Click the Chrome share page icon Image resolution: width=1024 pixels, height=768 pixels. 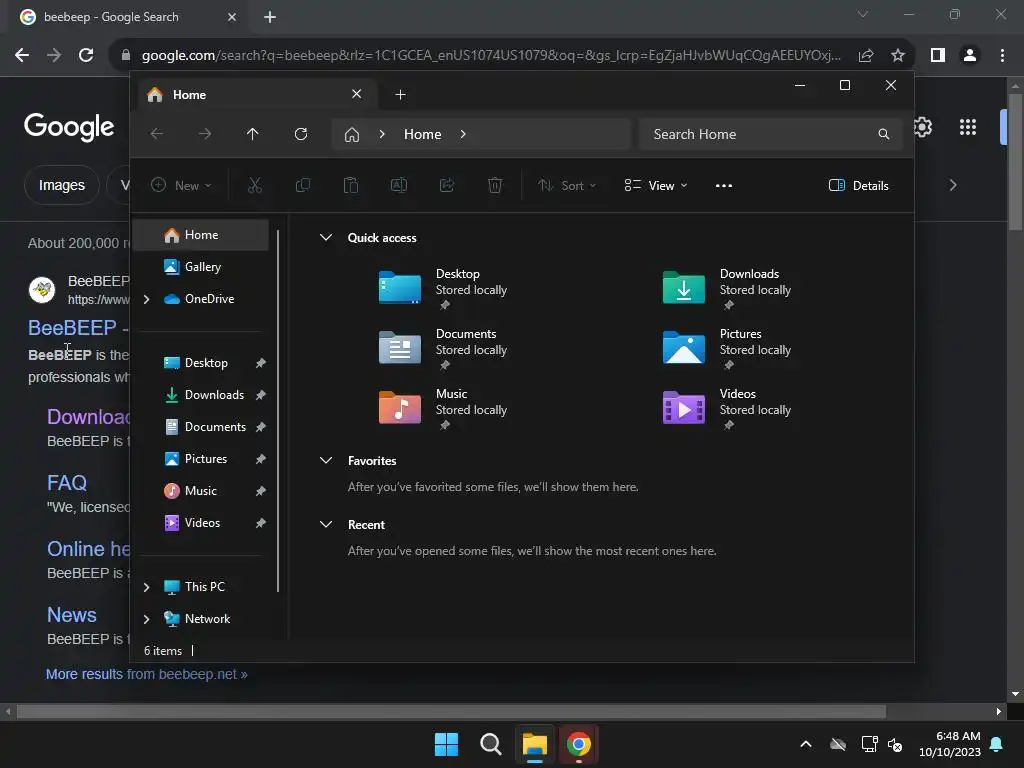(x=866, y=56)
